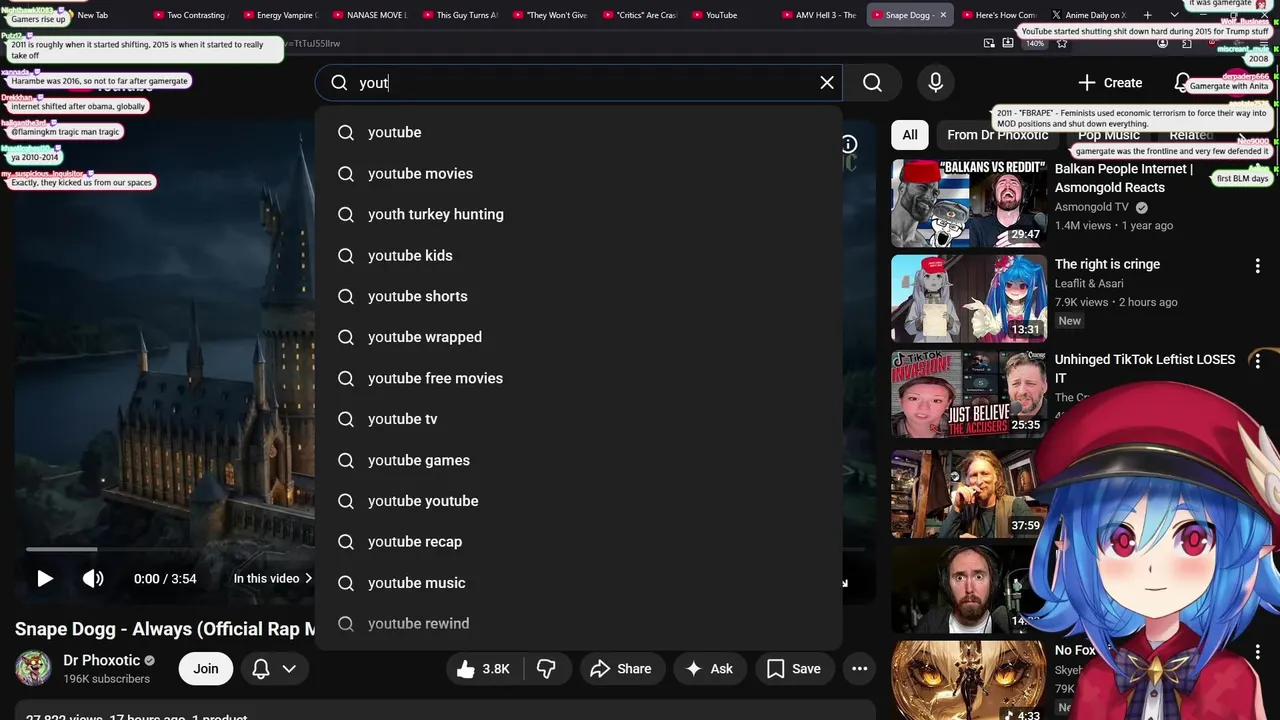Open a new browser tab with plus icon
Viewport: 1280px width, 720px height.
click(1147, 15)
